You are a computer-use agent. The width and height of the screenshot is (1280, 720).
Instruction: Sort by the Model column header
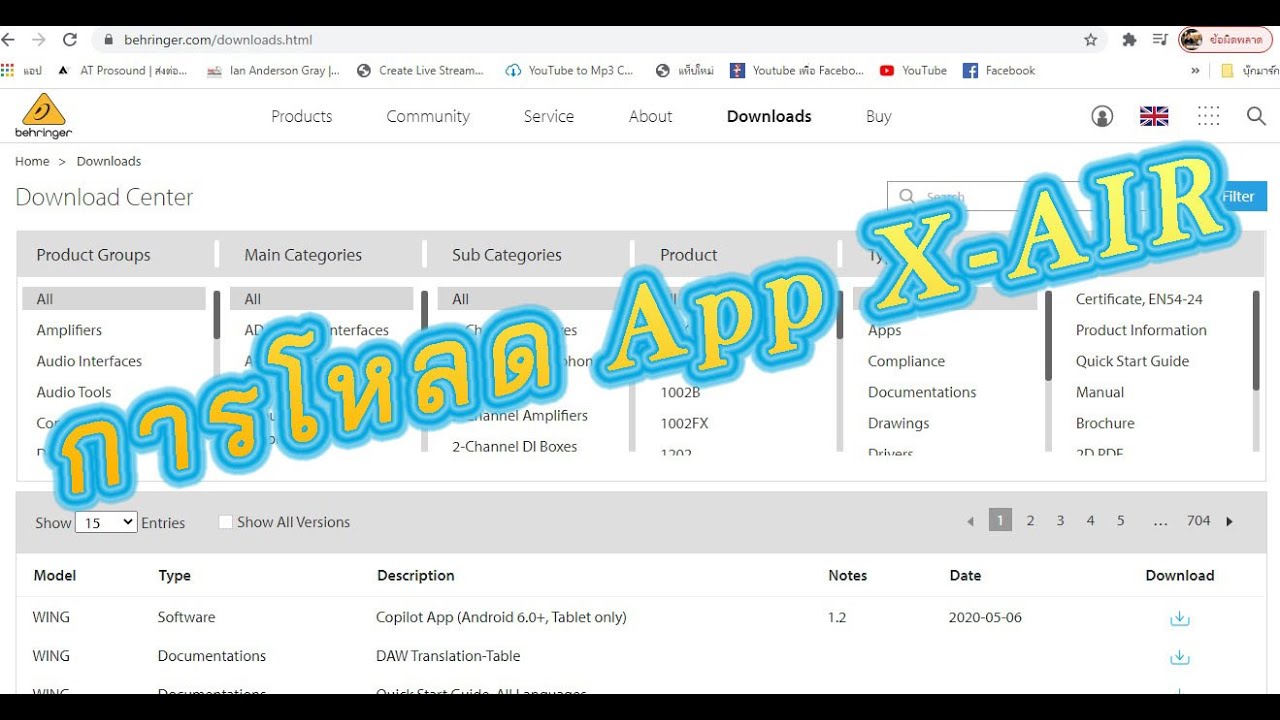tap(54, 575)
